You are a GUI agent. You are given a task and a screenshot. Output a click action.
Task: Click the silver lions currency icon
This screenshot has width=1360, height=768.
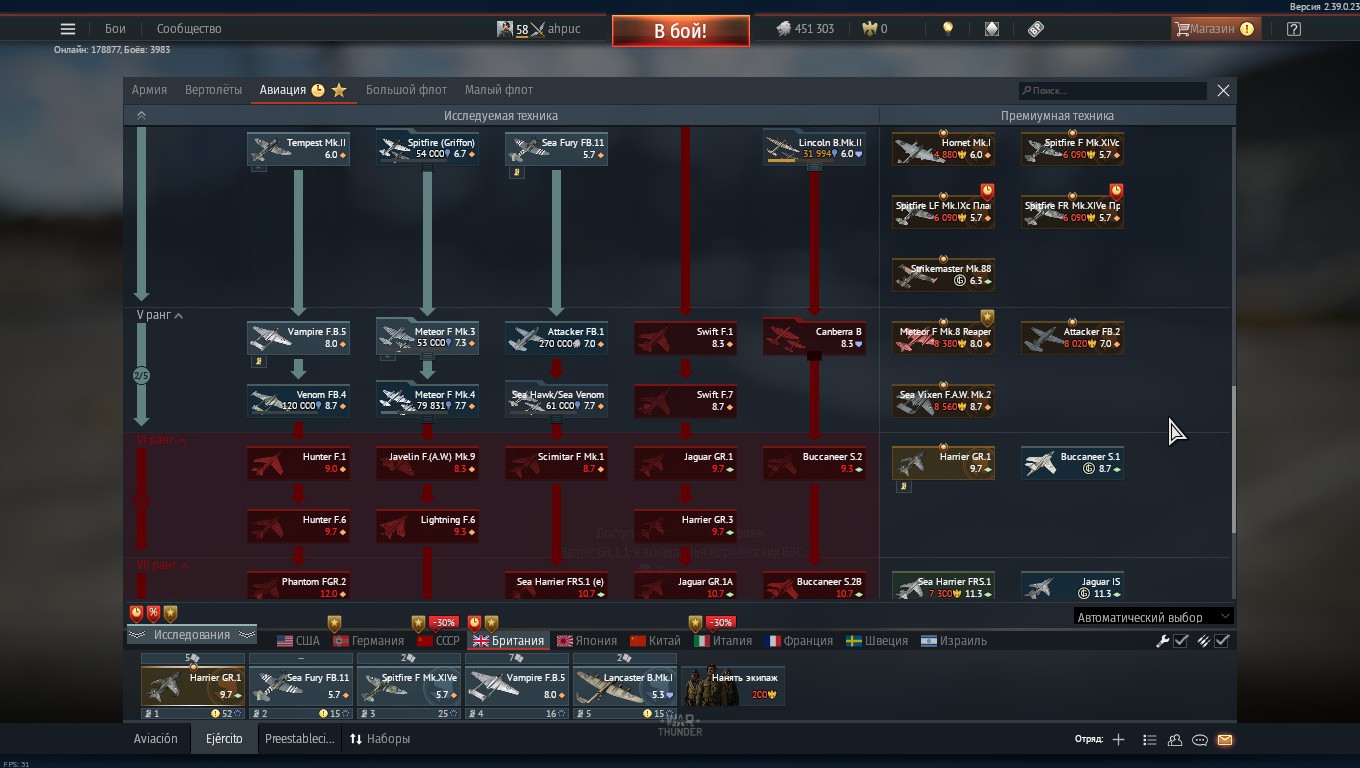(x=783, y=29)
